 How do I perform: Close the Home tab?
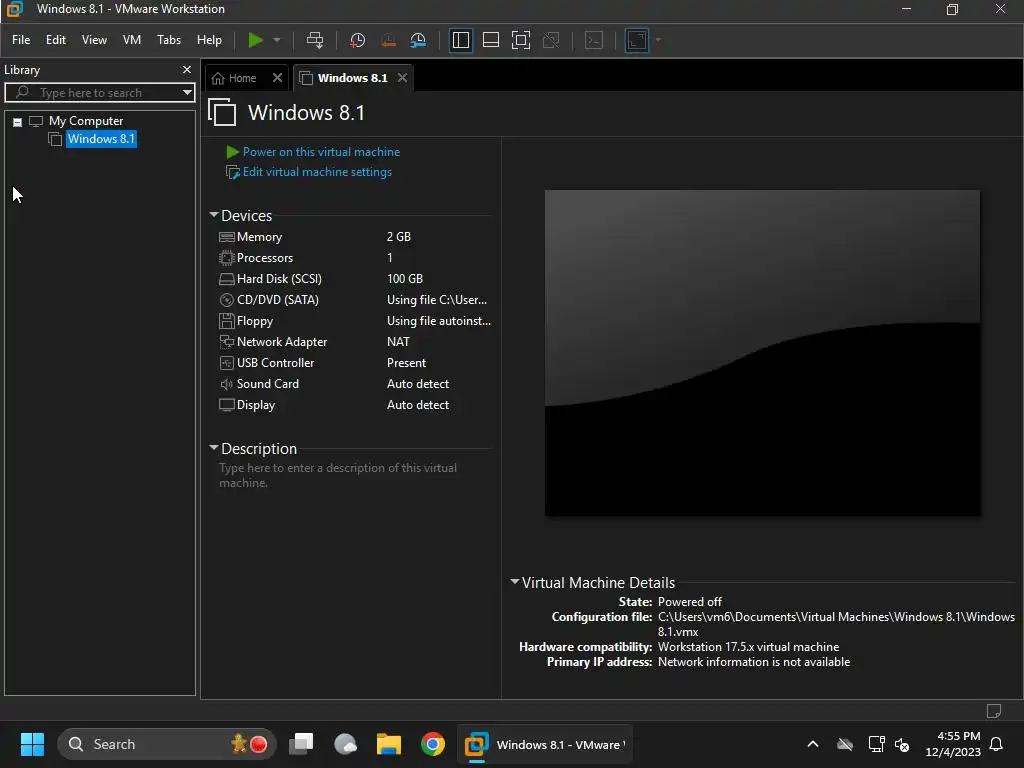pyautogui.click(x=278, y=78)
